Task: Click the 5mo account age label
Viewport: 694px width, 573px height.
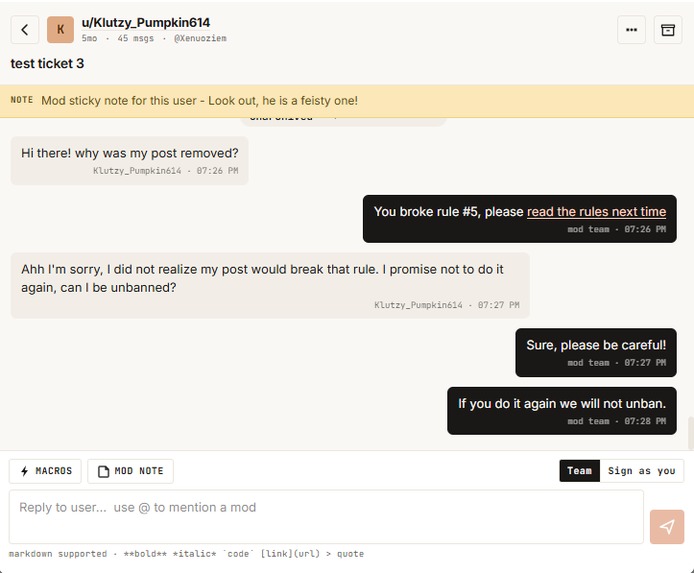Action: click(89, 38)
